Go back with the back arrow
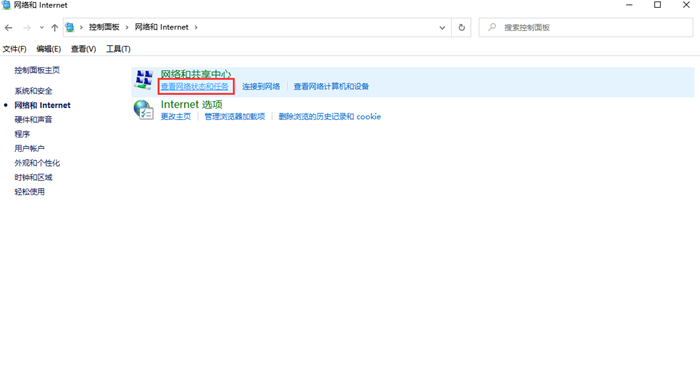The height and width of the screenshot is (388, 700). tap(8, 28)
